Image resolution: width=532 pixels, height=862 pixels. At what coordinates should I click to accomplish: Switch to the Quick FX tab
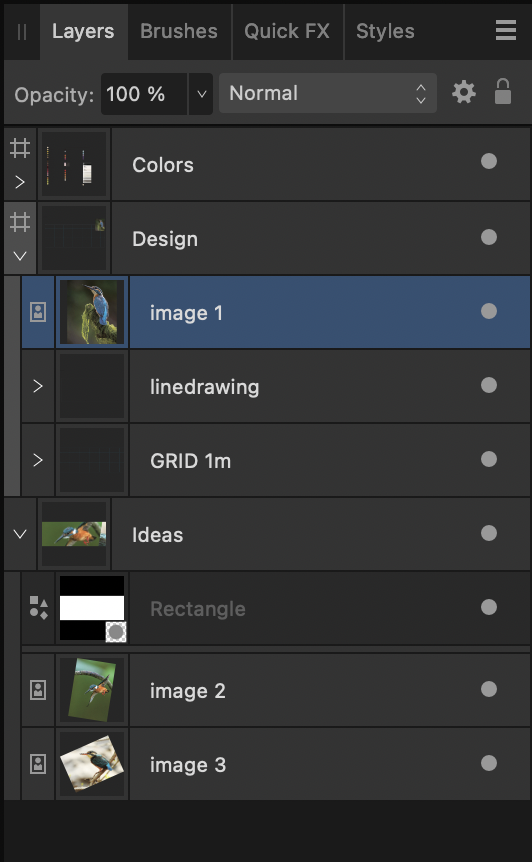click(x=287, y=31)
